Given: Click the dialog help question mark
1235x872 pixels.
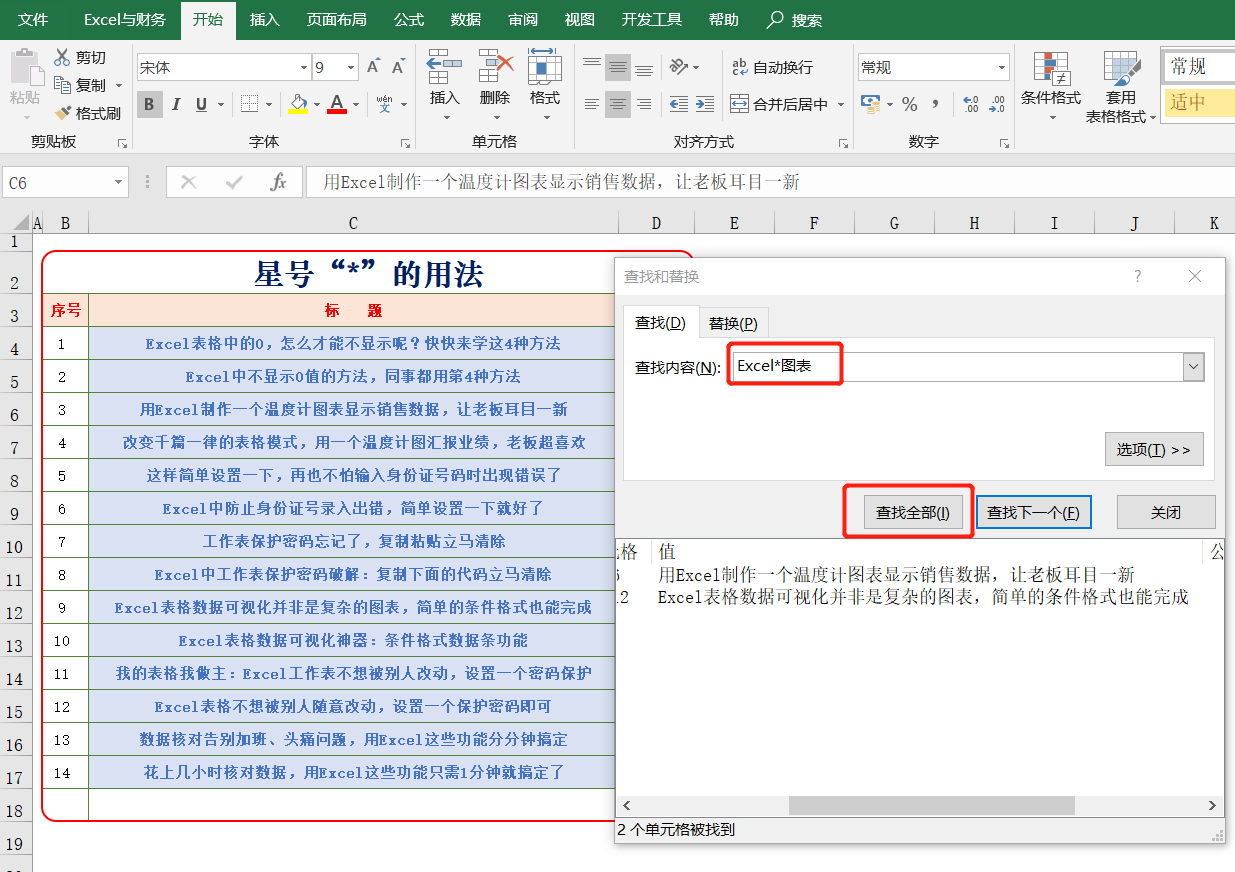Looking at the screenshot, I should (1137, 277).
